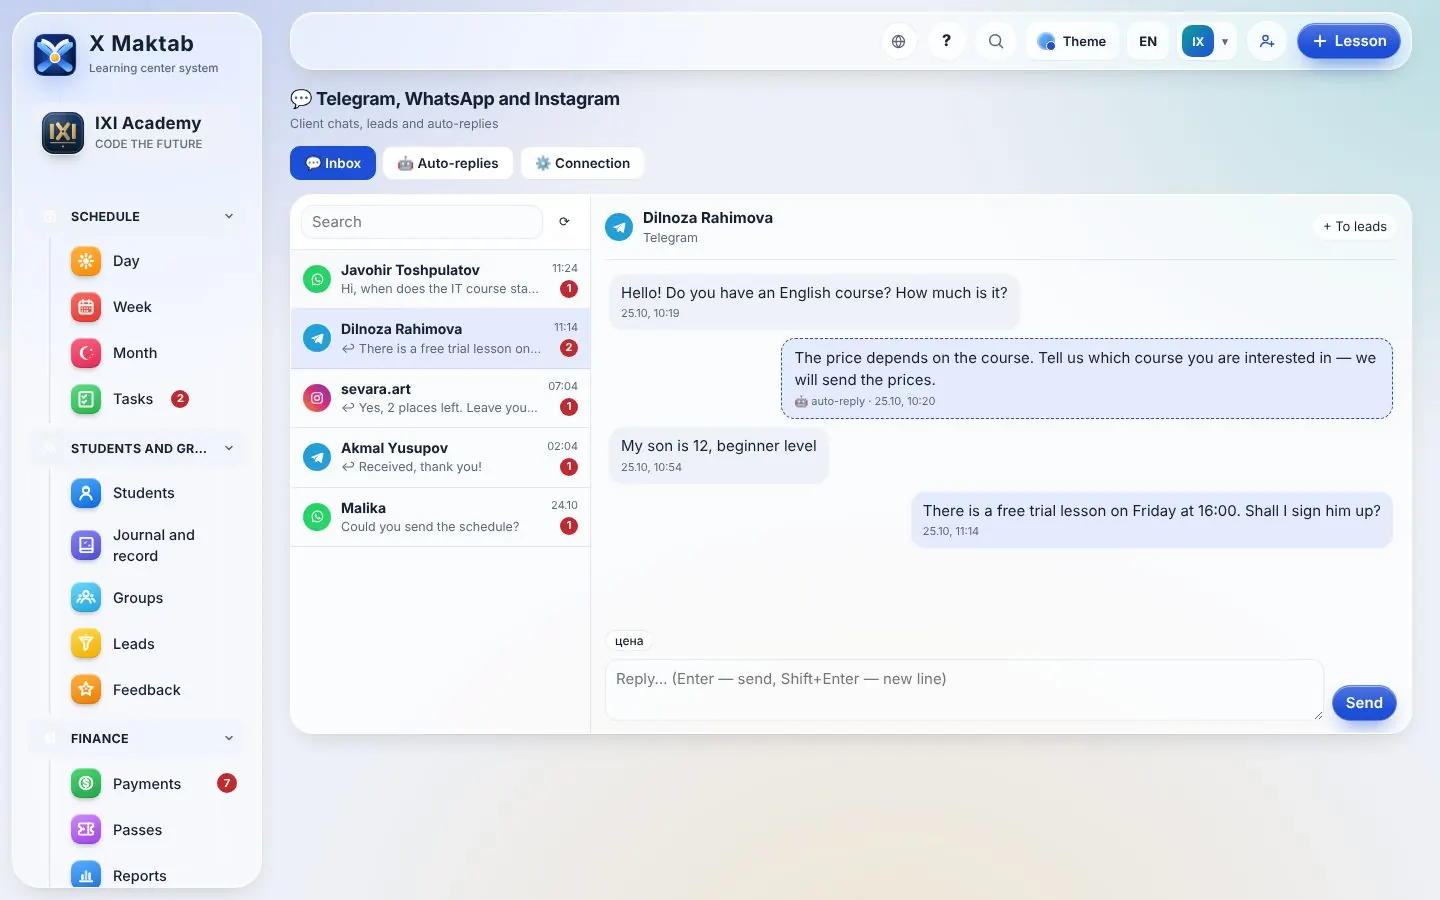Click the + To leads button
Viewport: 1440px width, 900px height.
coord(1355,227)
